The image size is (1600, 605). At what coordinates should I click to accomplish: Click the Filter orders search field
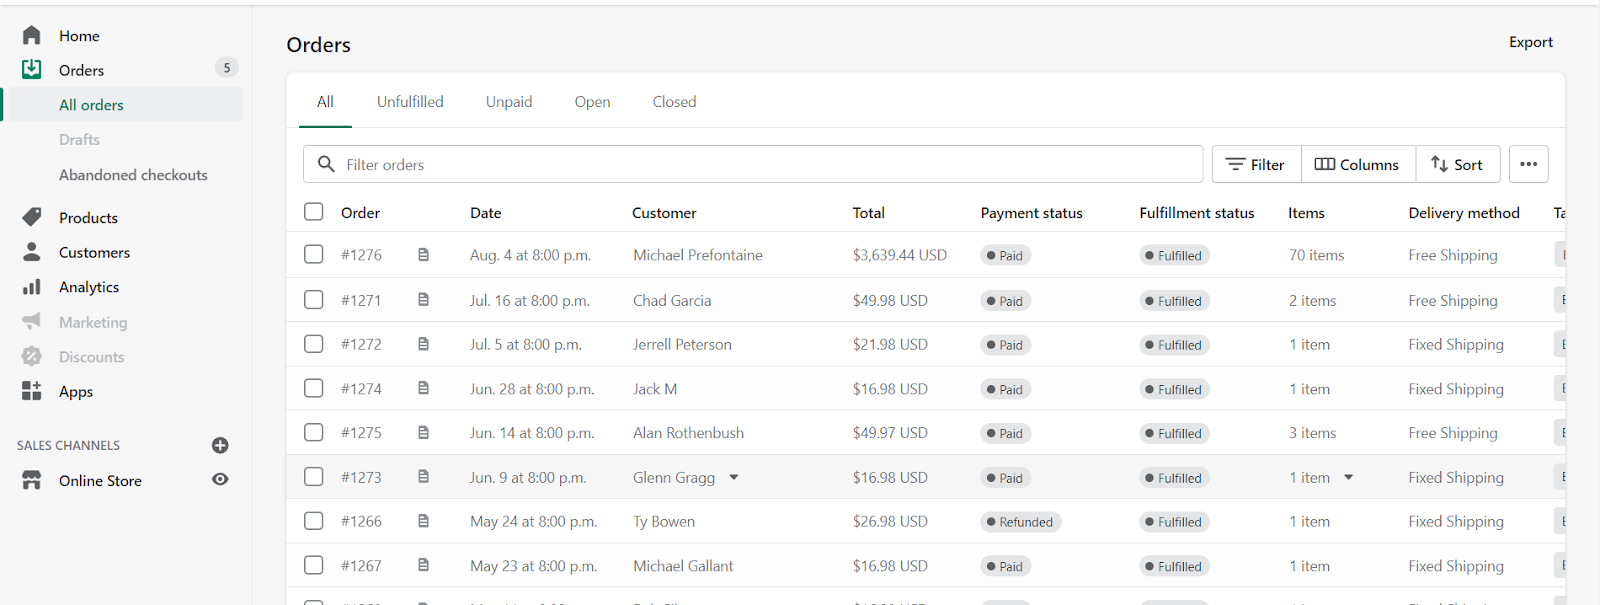click(x=760, y=164)
